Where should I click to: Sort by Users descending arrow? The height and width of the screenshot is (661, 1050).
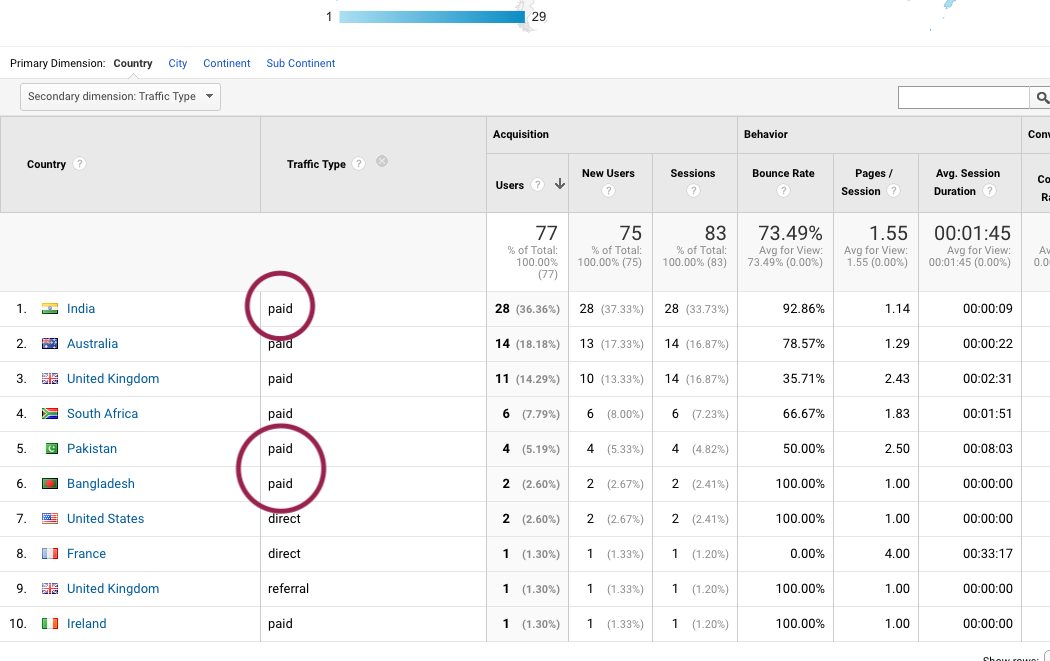[560, 184]
